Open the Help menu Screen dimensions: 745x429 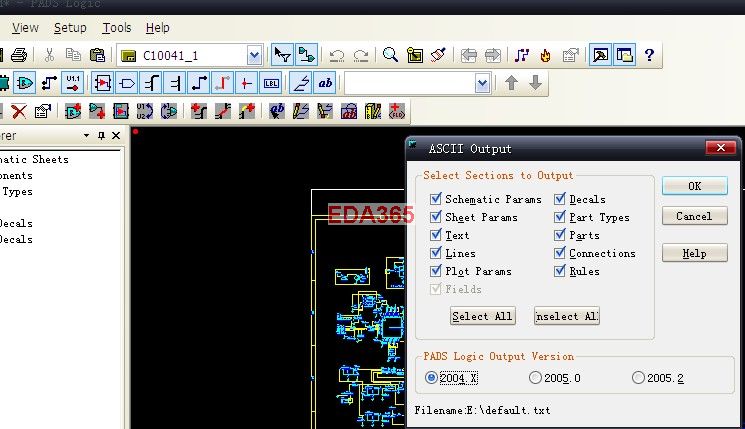(x=157, y=28)
